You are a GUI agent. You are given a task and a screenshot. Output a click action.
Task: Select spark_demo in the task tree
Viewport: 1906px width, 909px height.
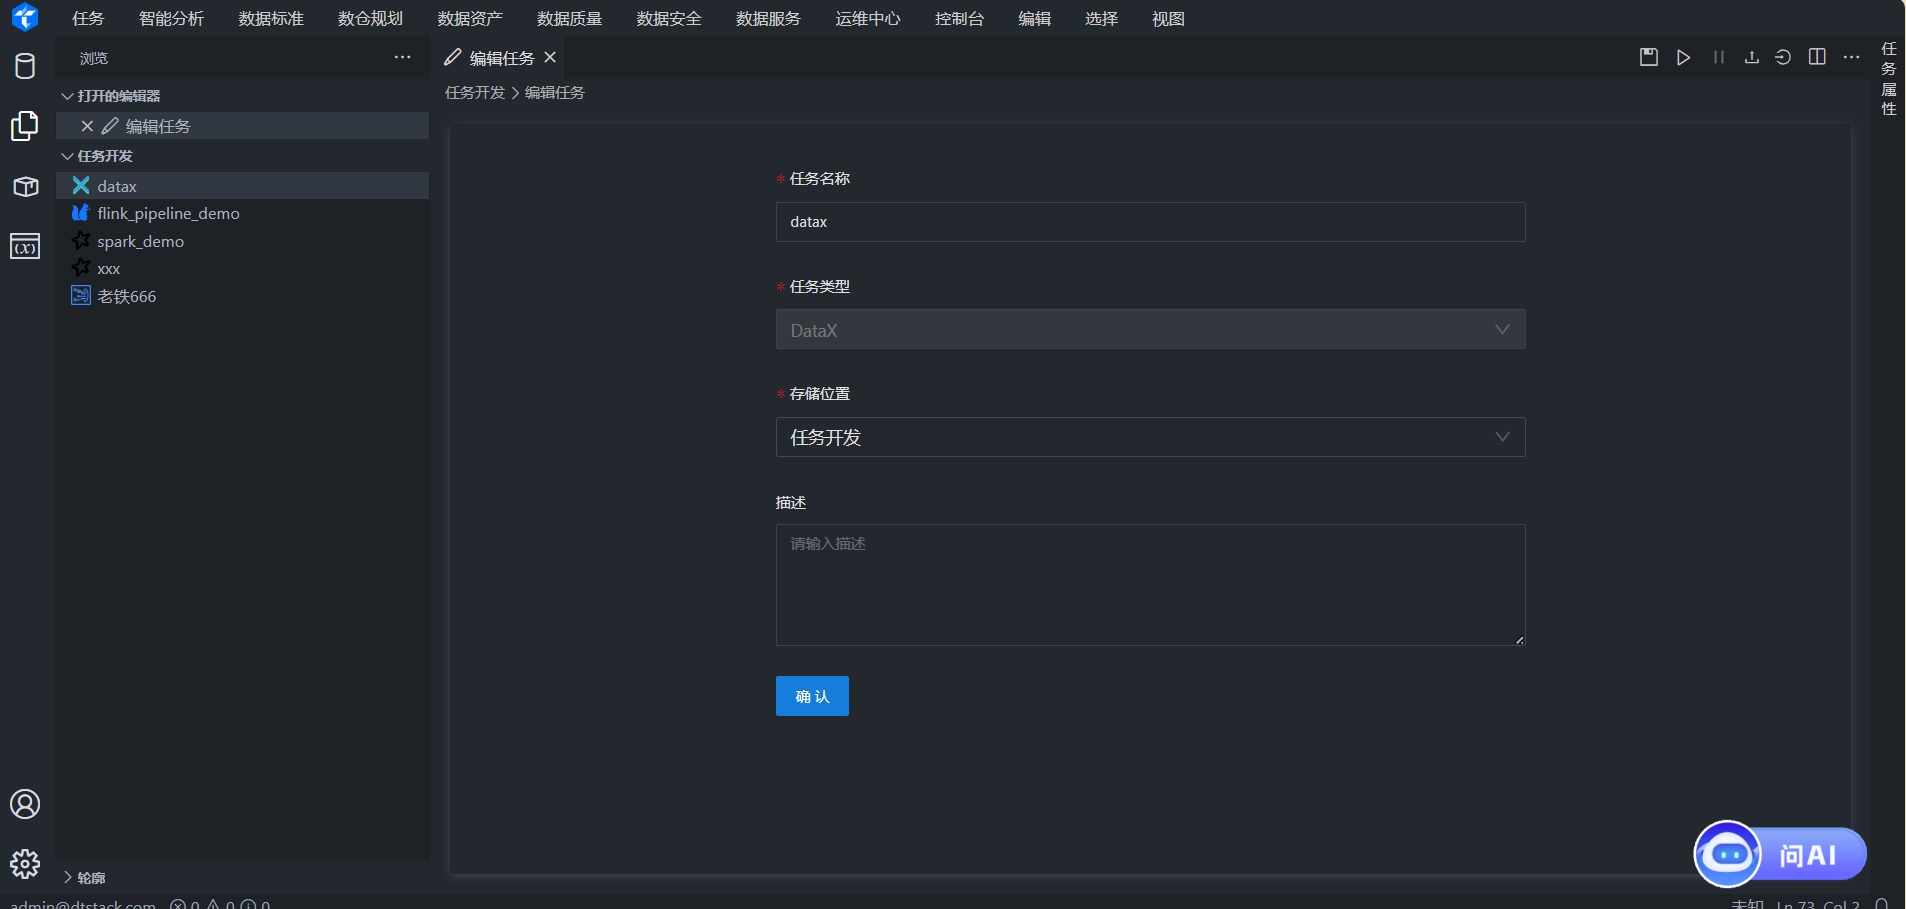pyautogui.click(x=242, y=241)
